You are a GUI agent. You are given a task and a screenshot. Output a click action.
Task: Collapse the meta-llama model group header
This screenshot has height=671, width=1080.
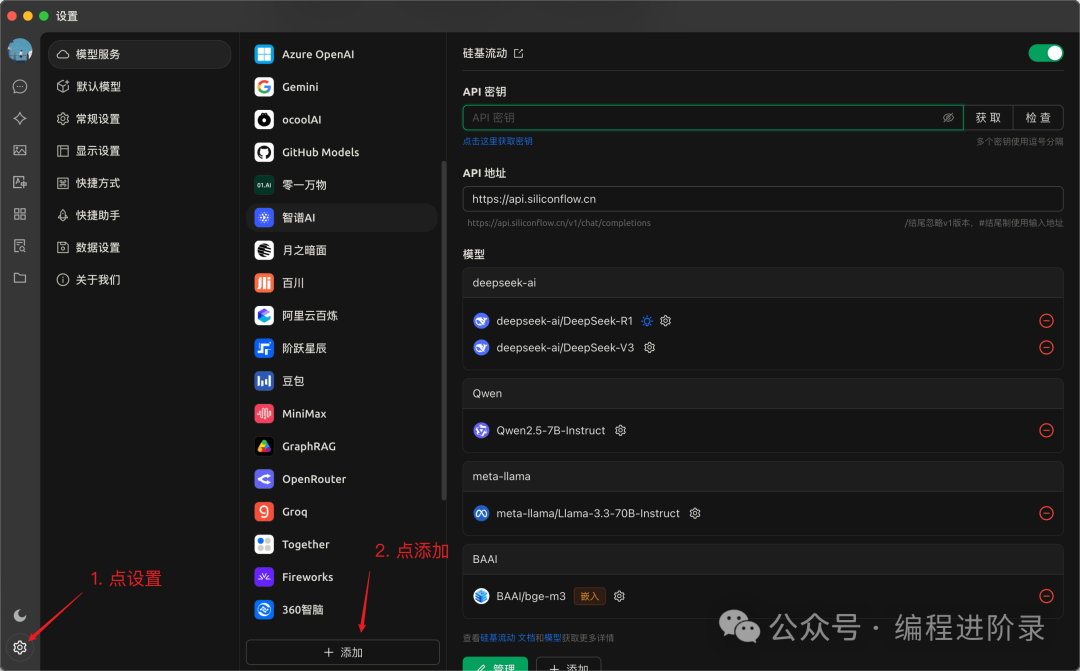[x=763, y=476]
